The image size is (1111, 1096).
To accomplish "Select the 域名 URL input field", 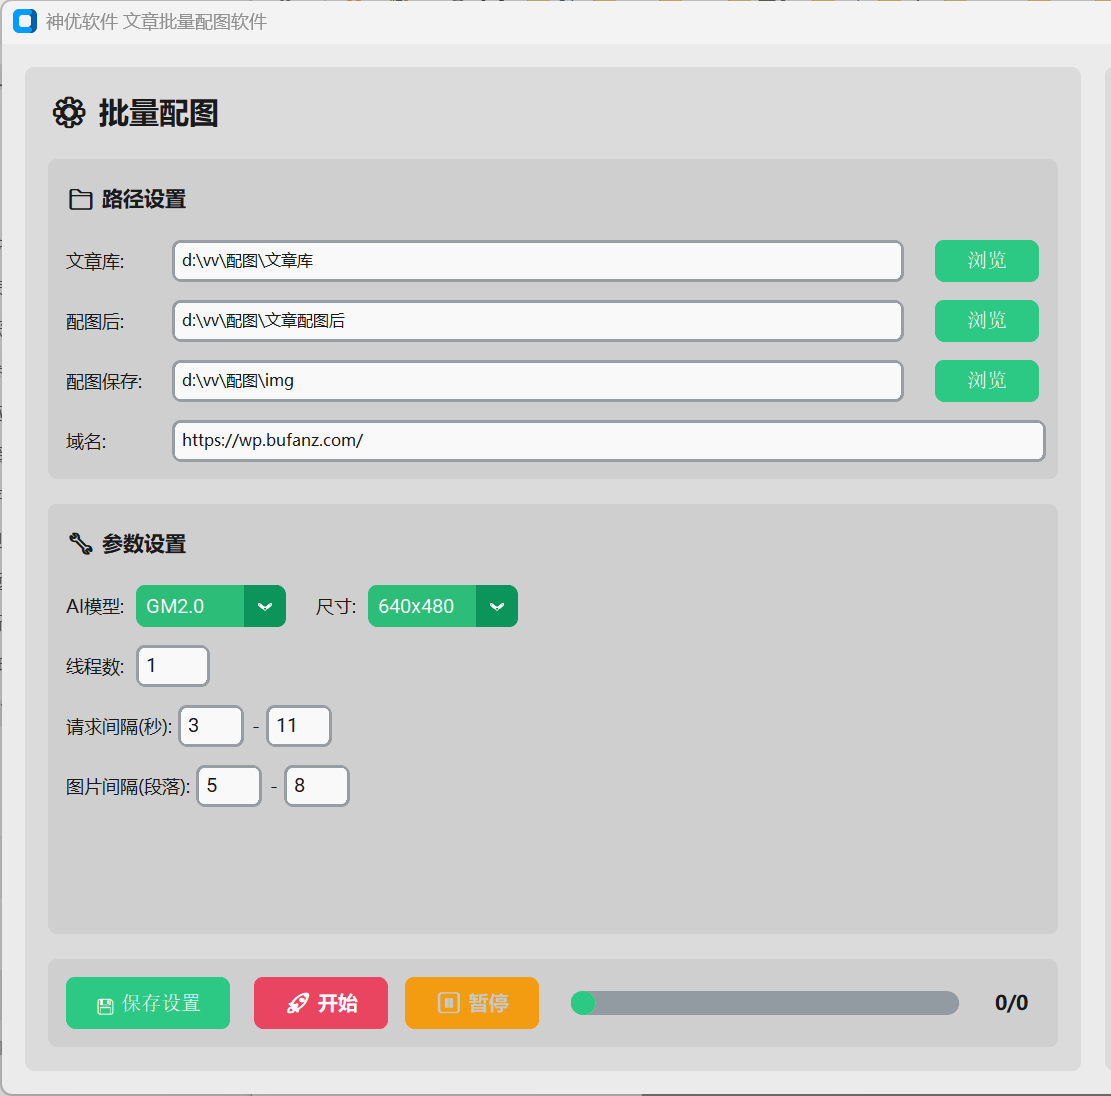I will click(x=608, y=441).
